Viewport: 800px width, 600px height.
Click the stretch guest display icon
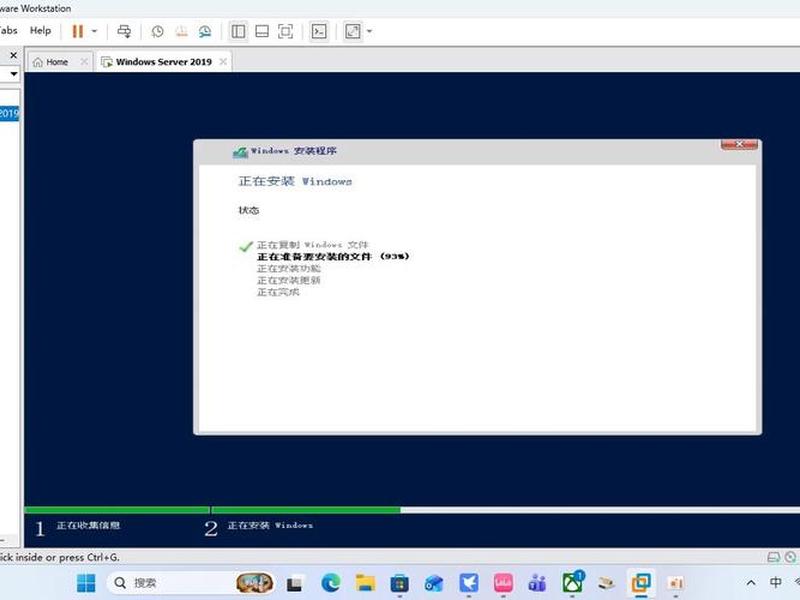click(x=353, y=32)
